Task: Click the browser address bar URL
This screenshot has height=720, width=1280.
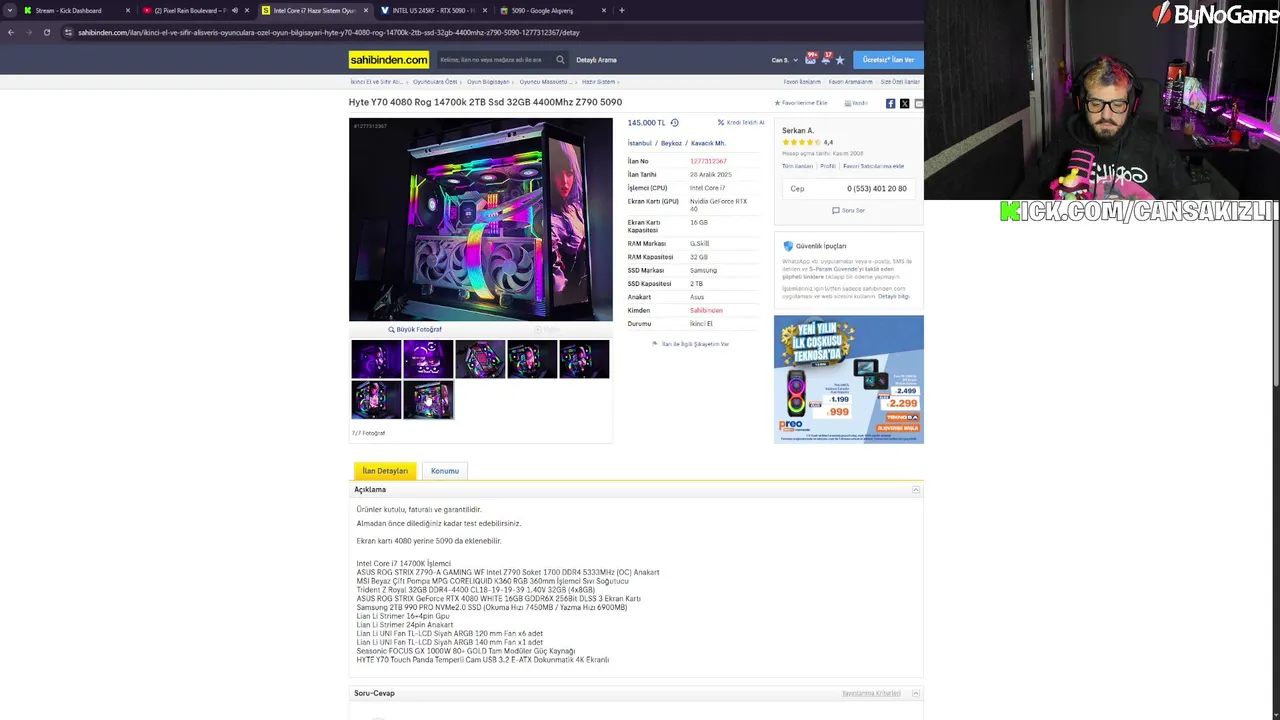Action: coord(329,33)
